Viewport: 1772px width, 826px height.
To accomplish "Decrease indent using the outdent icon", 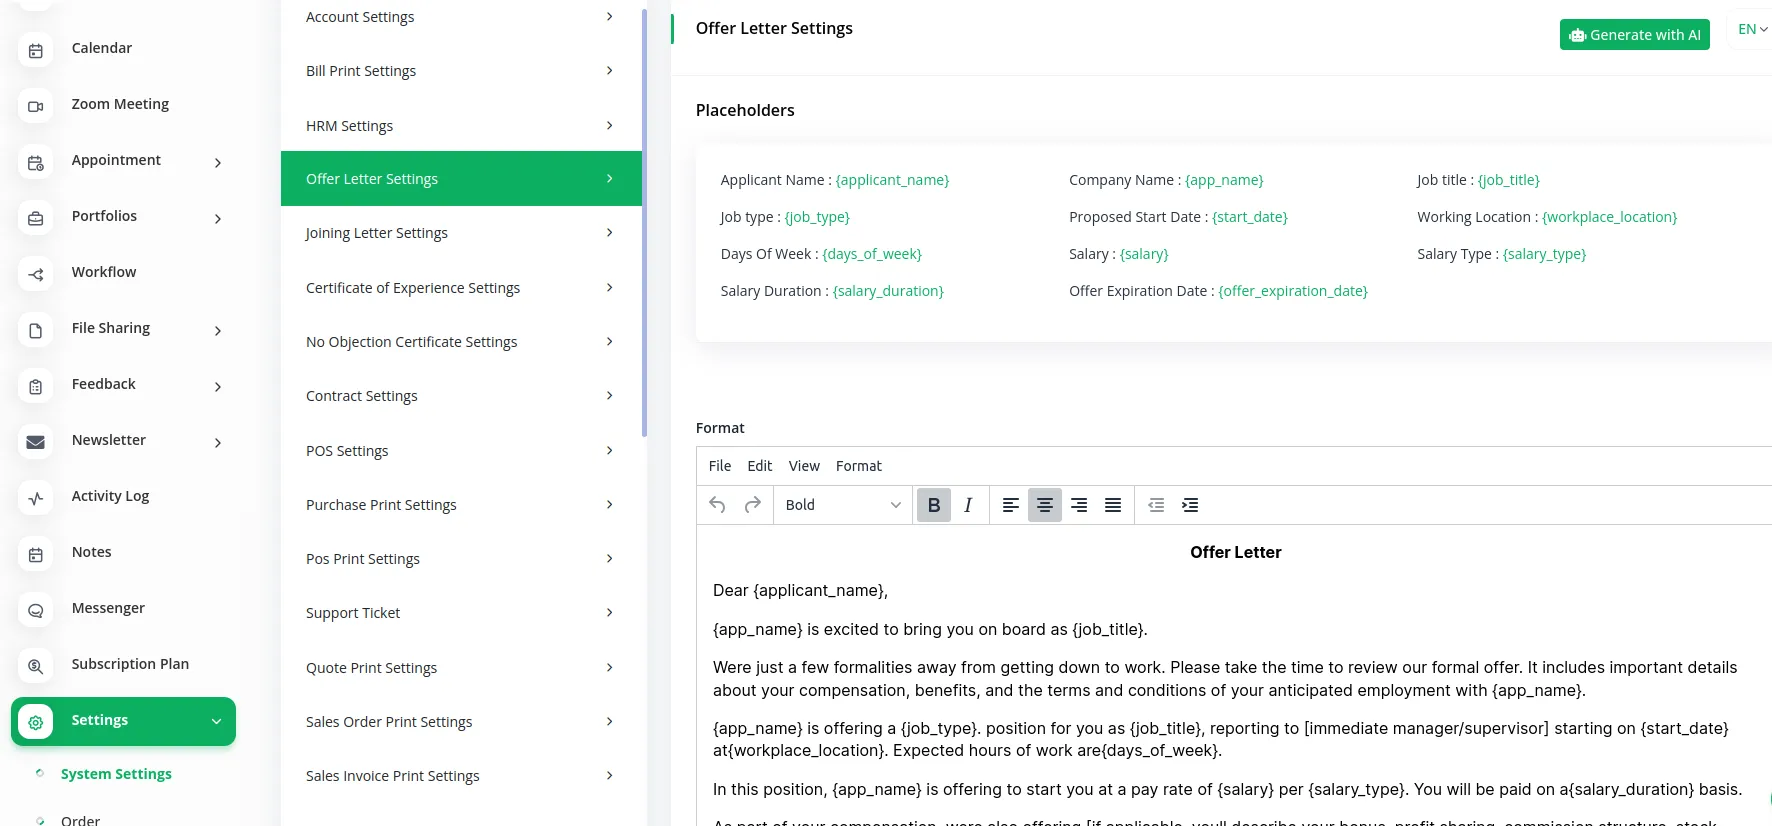I will [x=1156, y=505].
